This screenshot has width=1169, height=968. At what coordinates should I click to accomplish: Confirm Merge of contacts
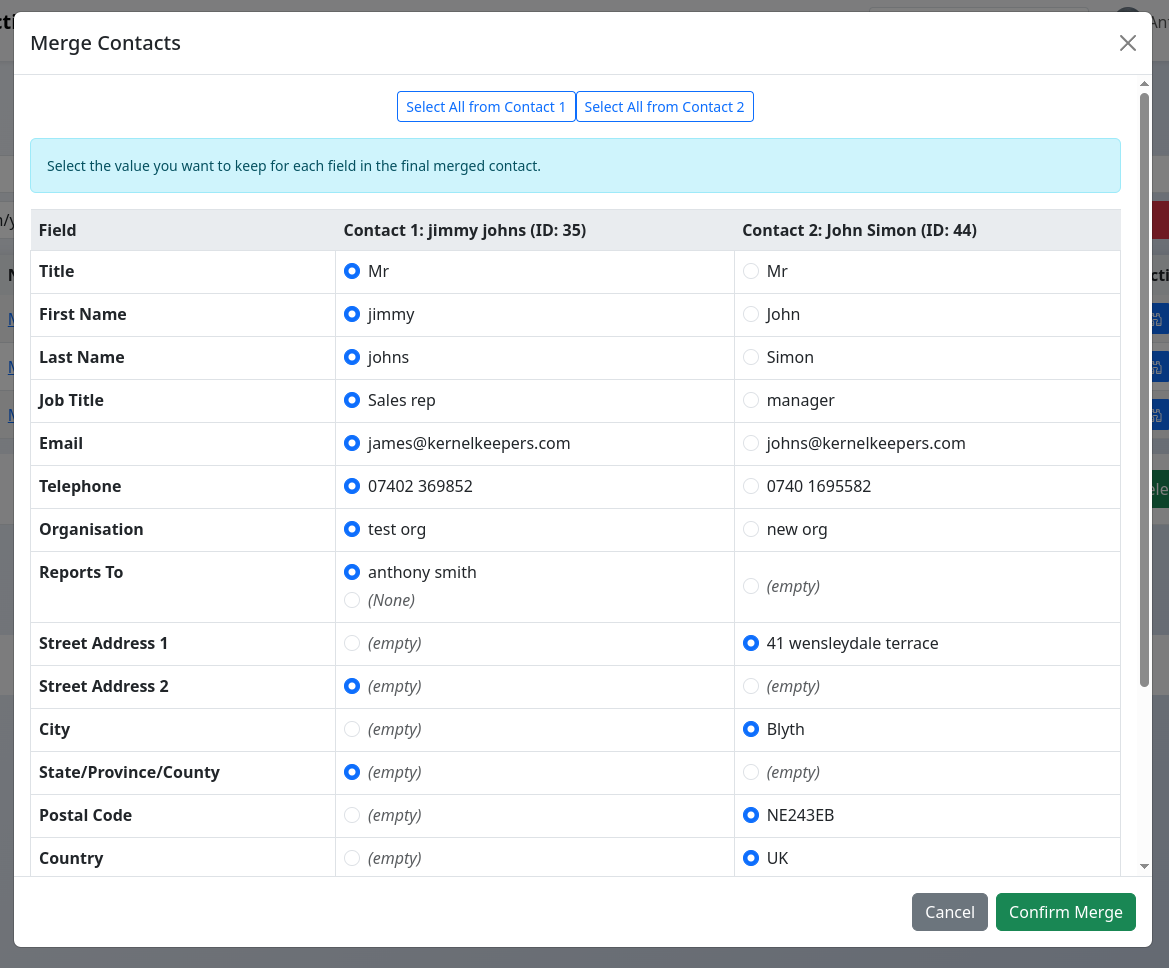[1065, 912]
